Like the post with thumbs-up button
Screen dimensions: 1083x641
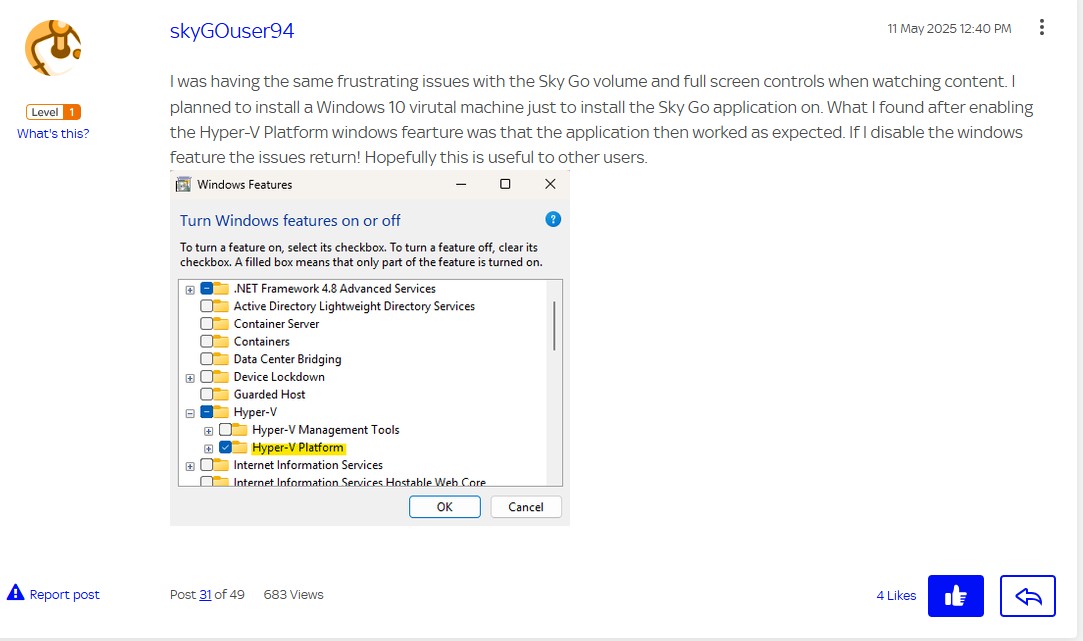[x=955, y=596]
